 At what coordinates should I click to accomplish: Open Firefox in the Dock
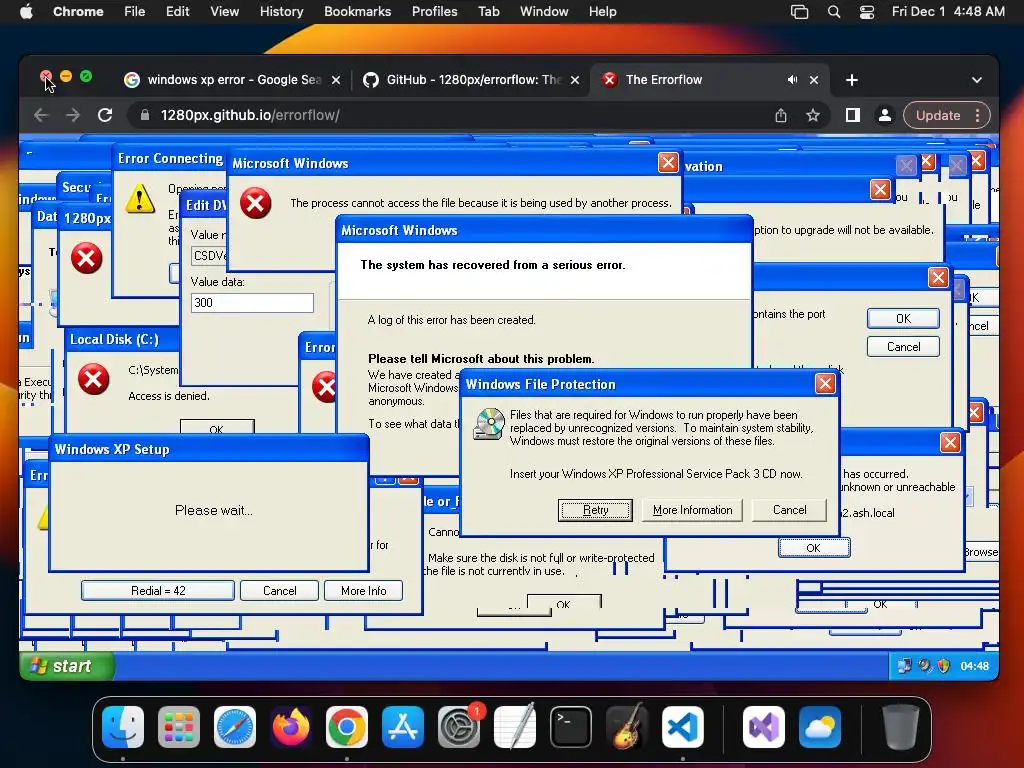(291, 726)
